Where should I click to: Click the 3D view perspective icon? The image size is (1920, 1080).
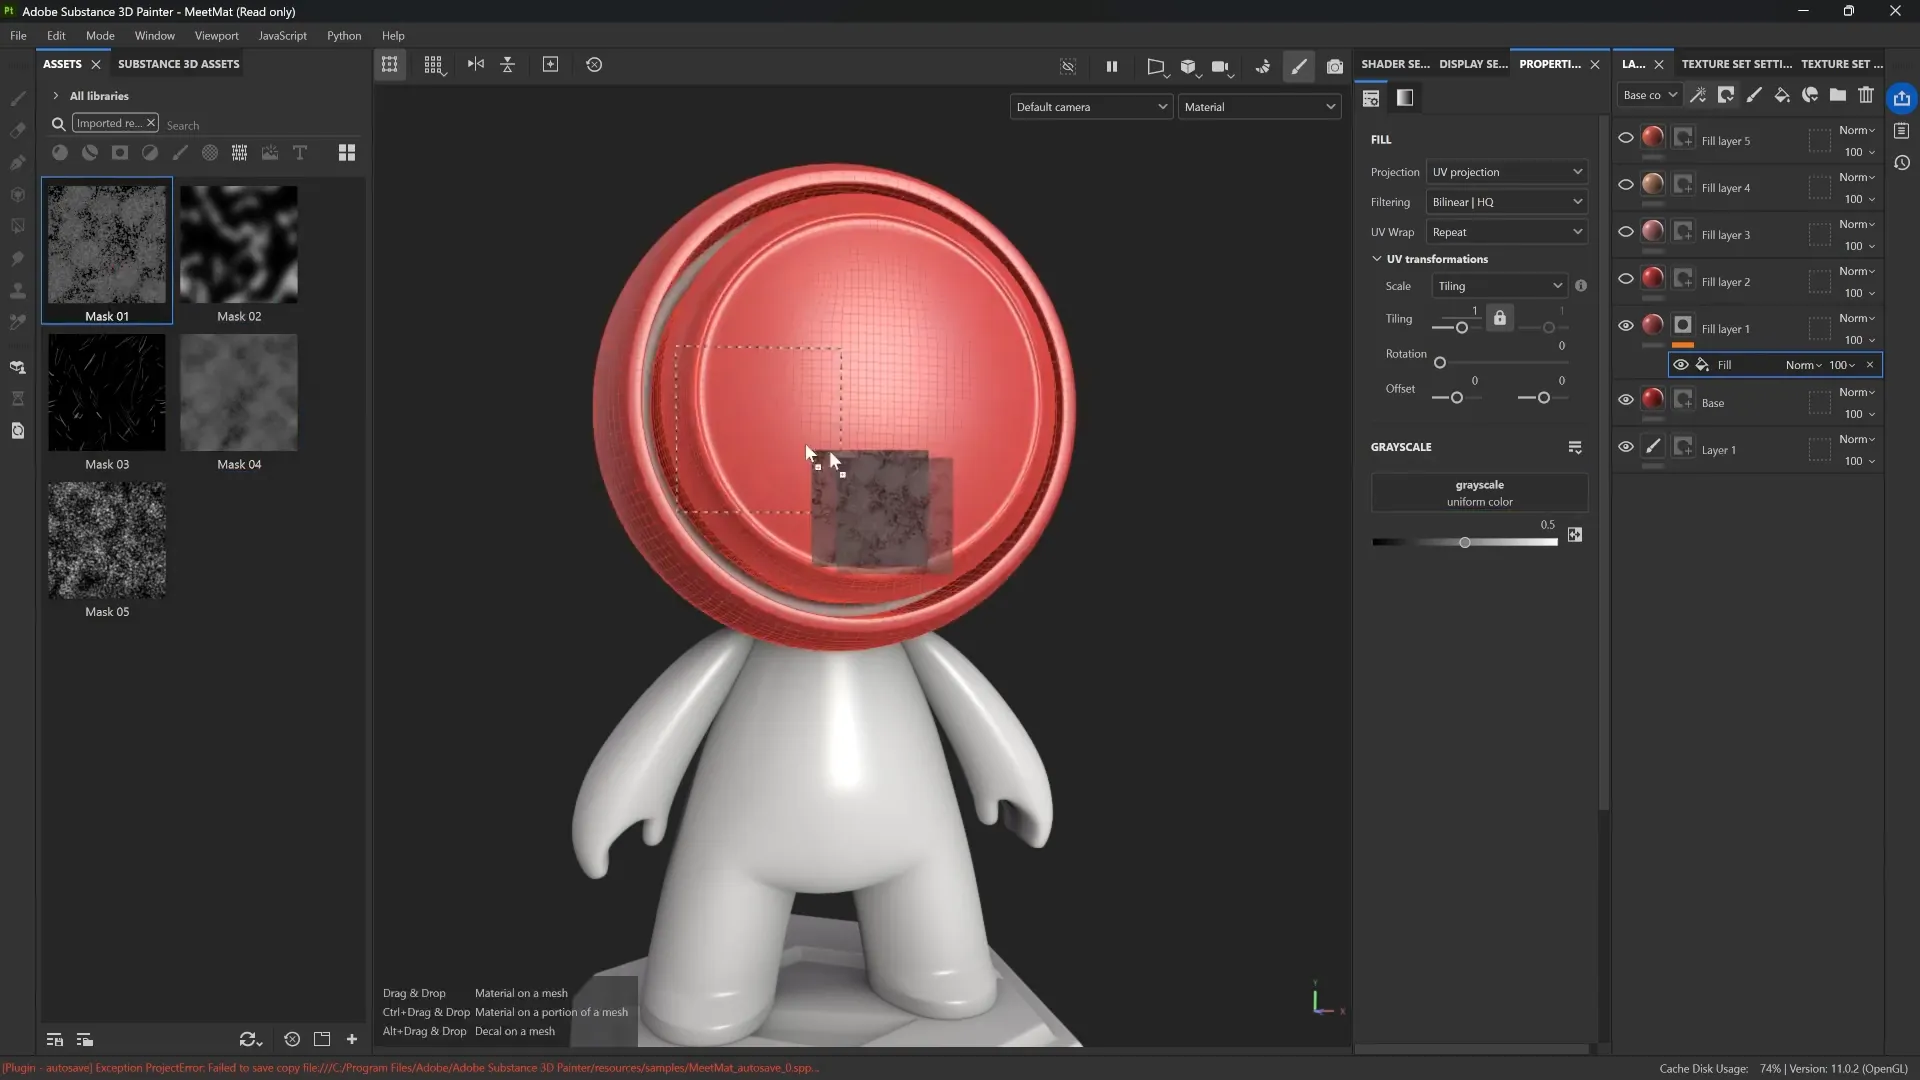(x=1156, y=66)
